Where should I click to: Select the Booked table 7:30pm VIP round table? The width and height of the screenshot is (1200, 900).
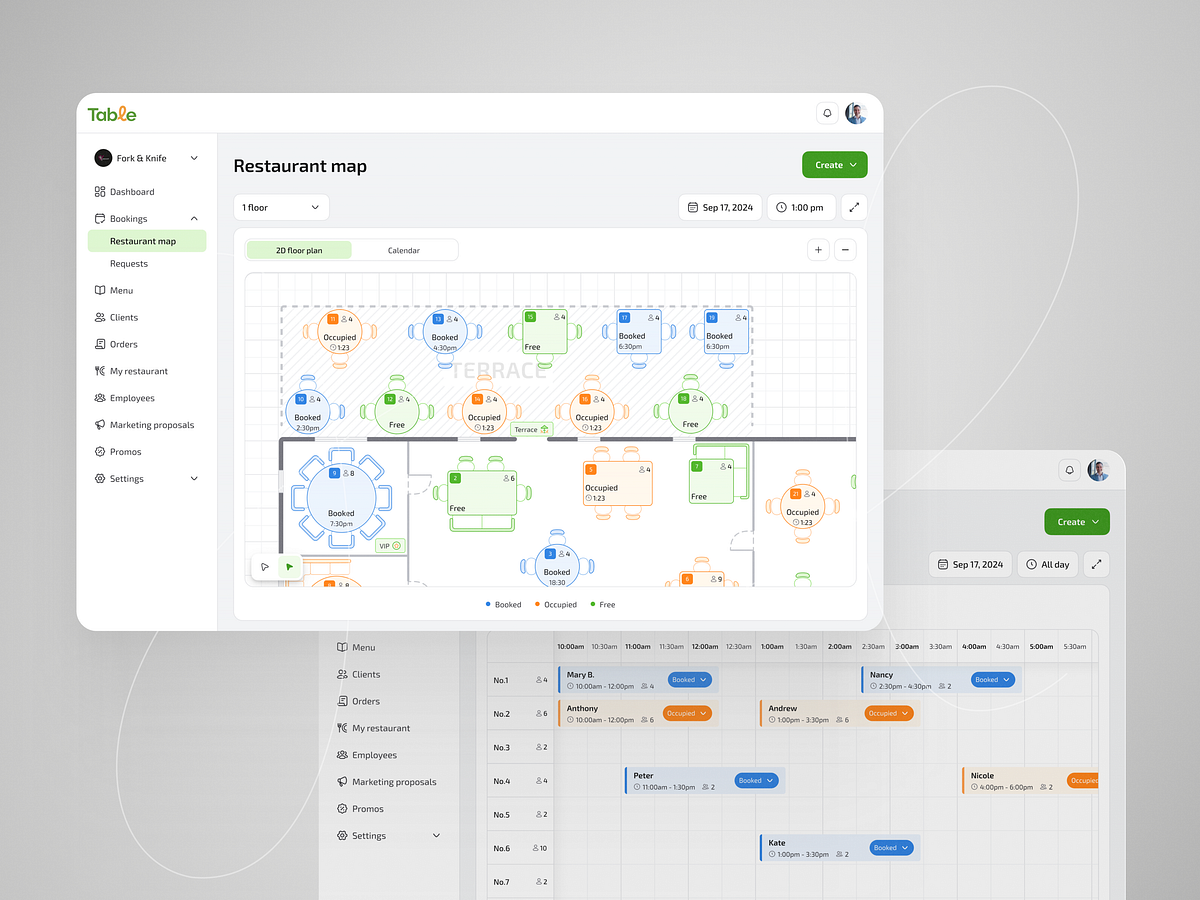pyautogui.click(x=341, y=498)
